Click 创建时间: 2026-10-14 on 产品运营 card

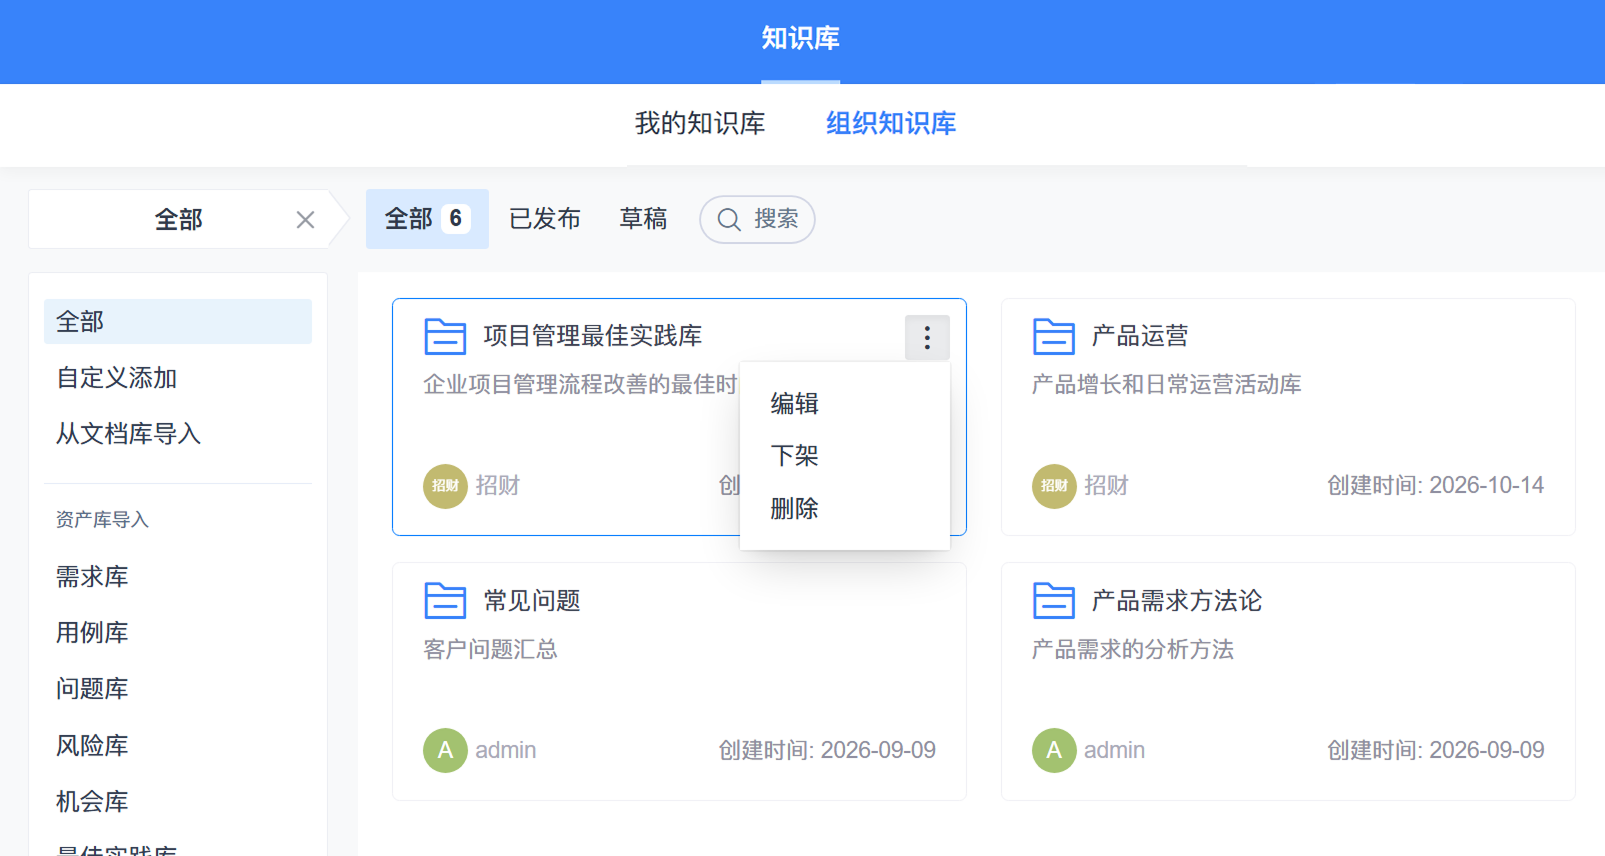[1436, 486]
